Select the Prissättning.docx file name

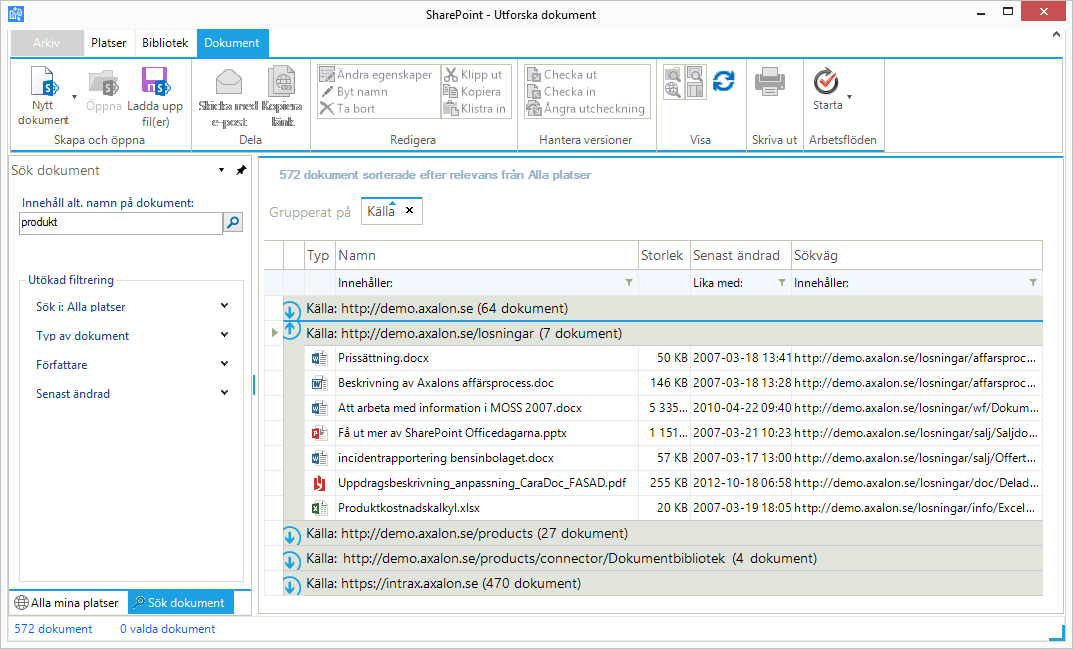pyautogui.click(x=383, y=358)
